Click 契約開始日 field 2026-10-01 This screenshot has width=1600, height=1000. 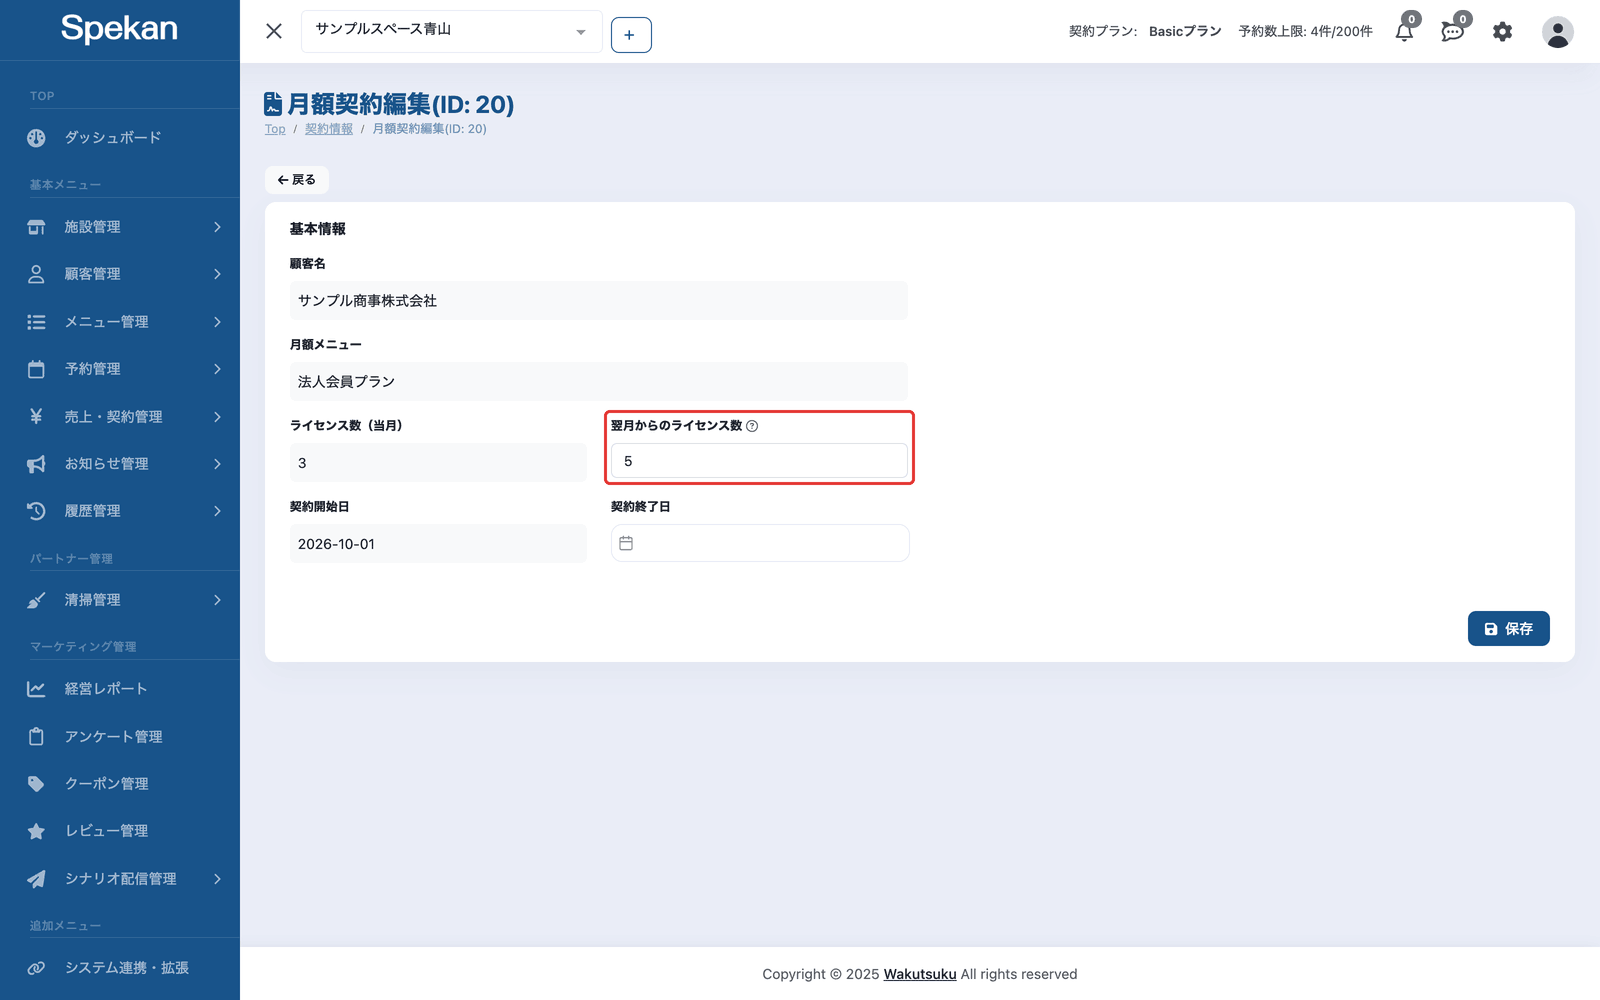[438, 544]
